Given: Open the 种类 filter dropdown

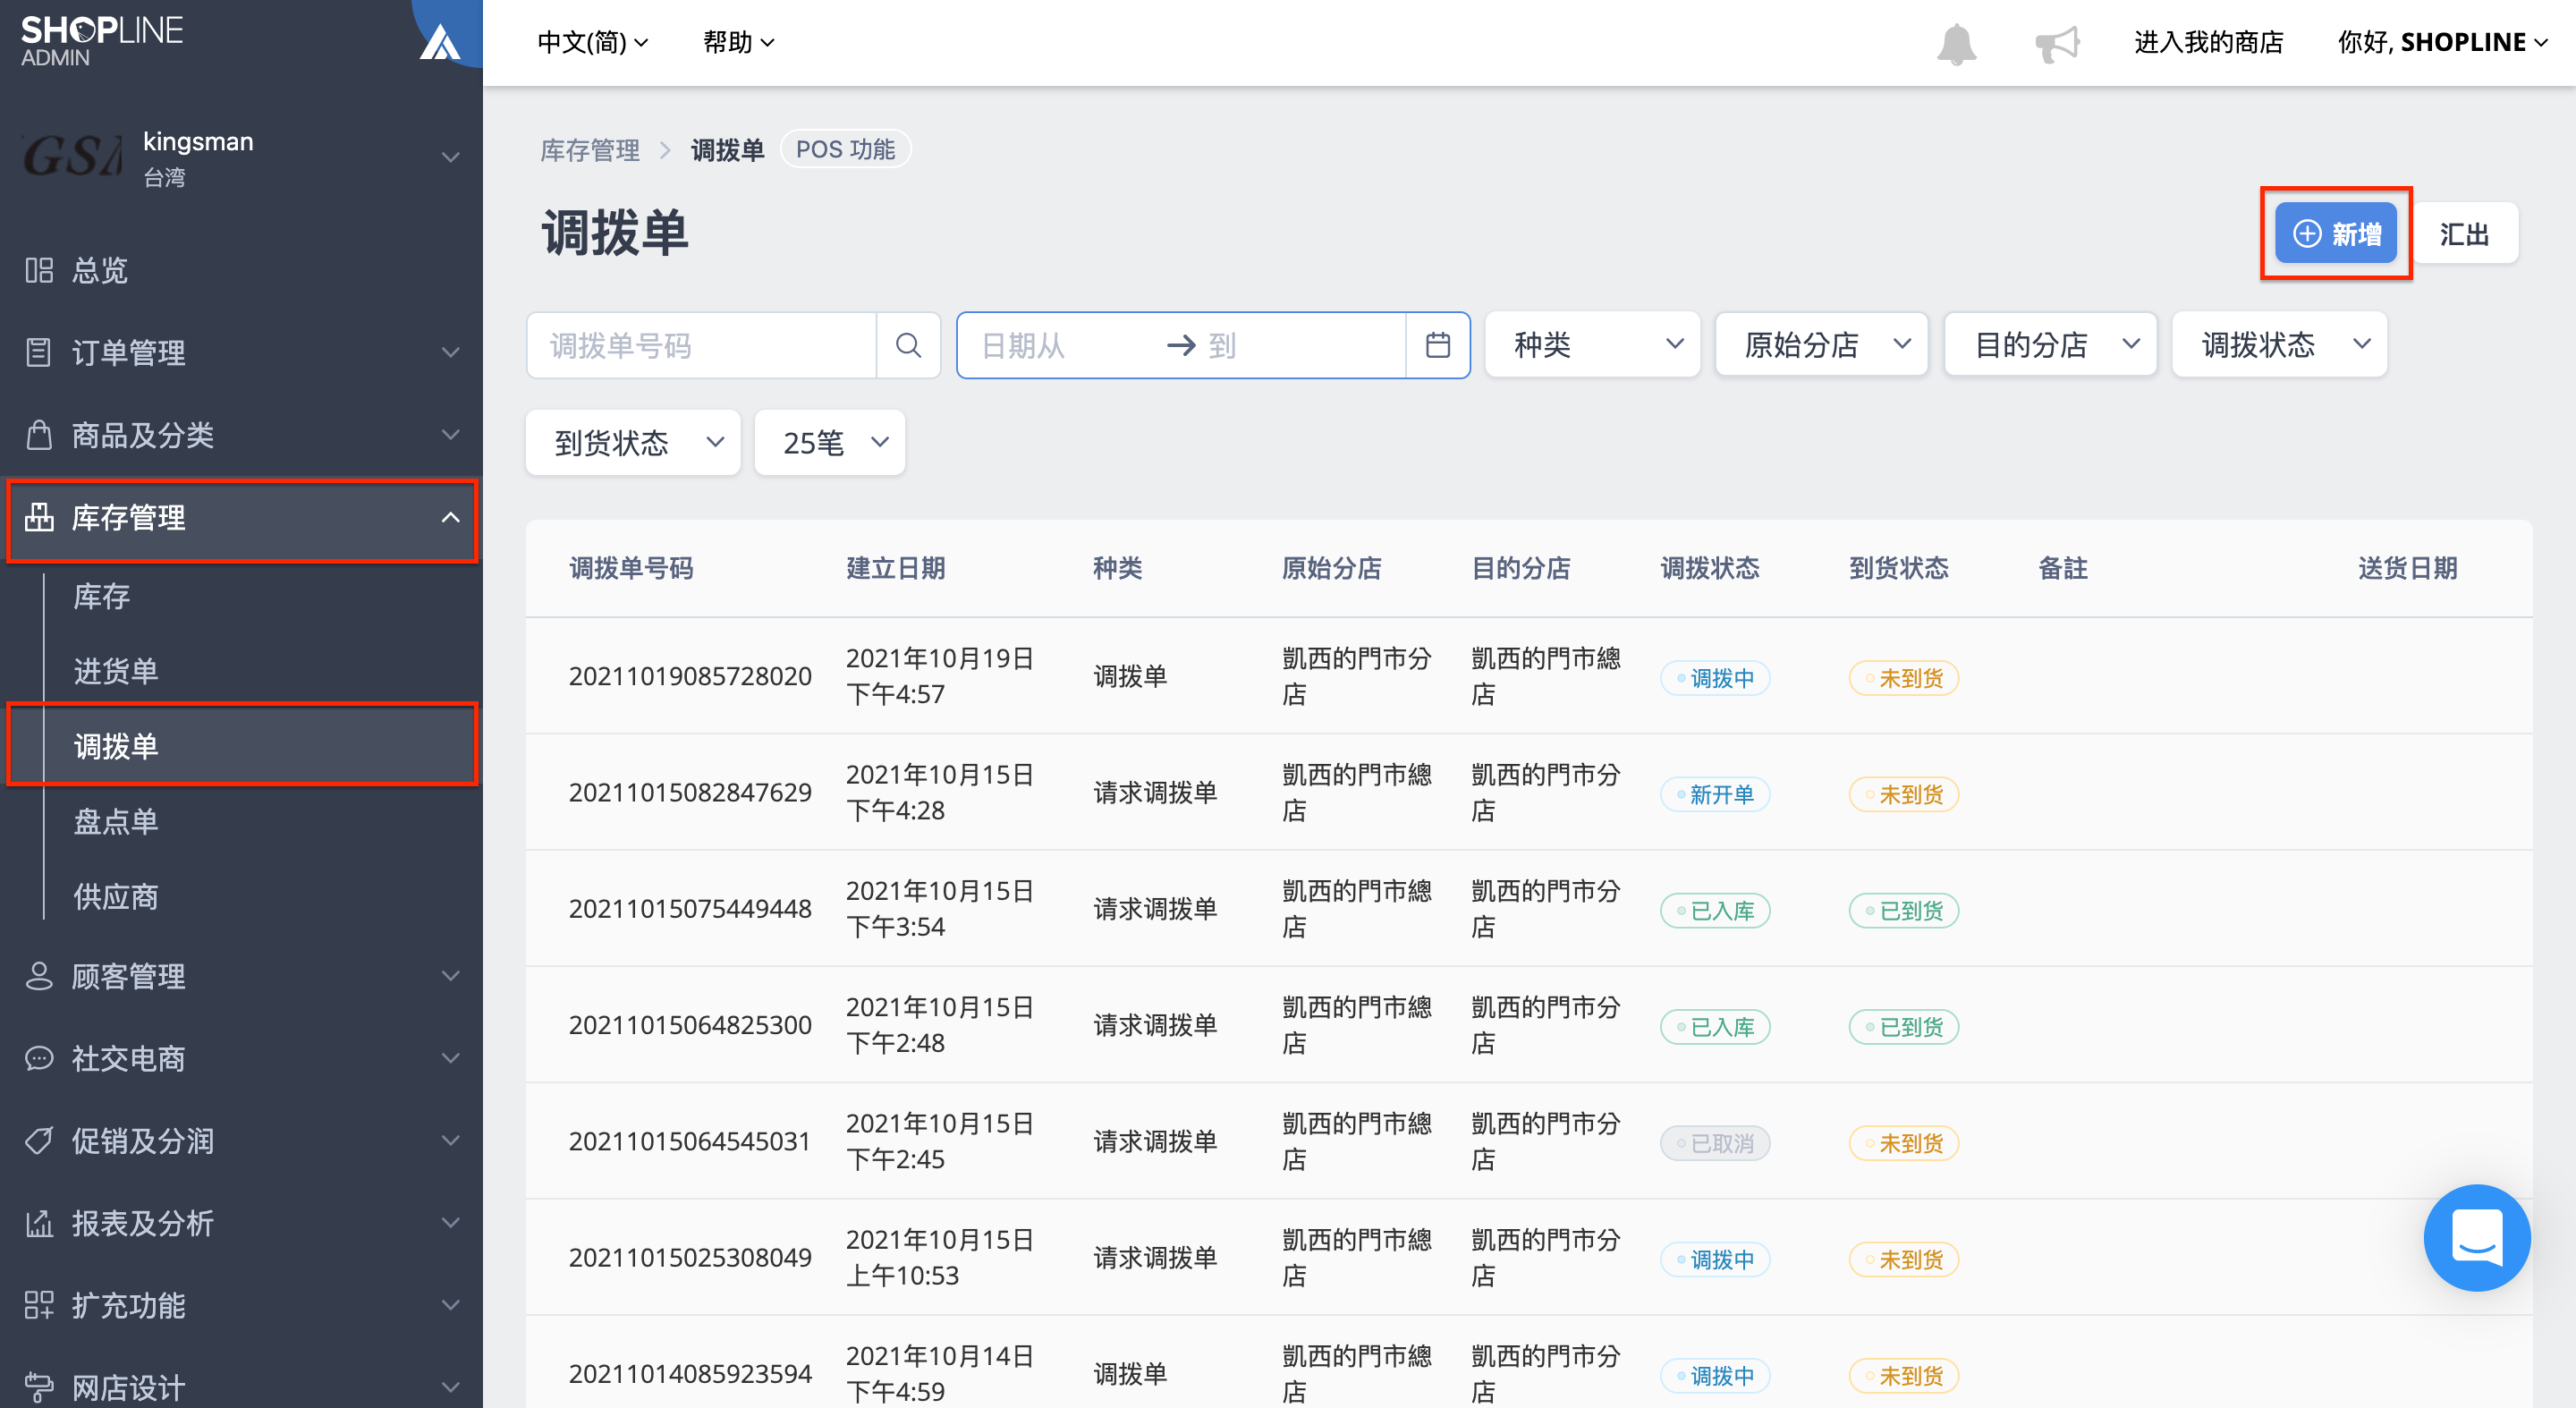Looking at the screenshot, I should pos(1592,344).
